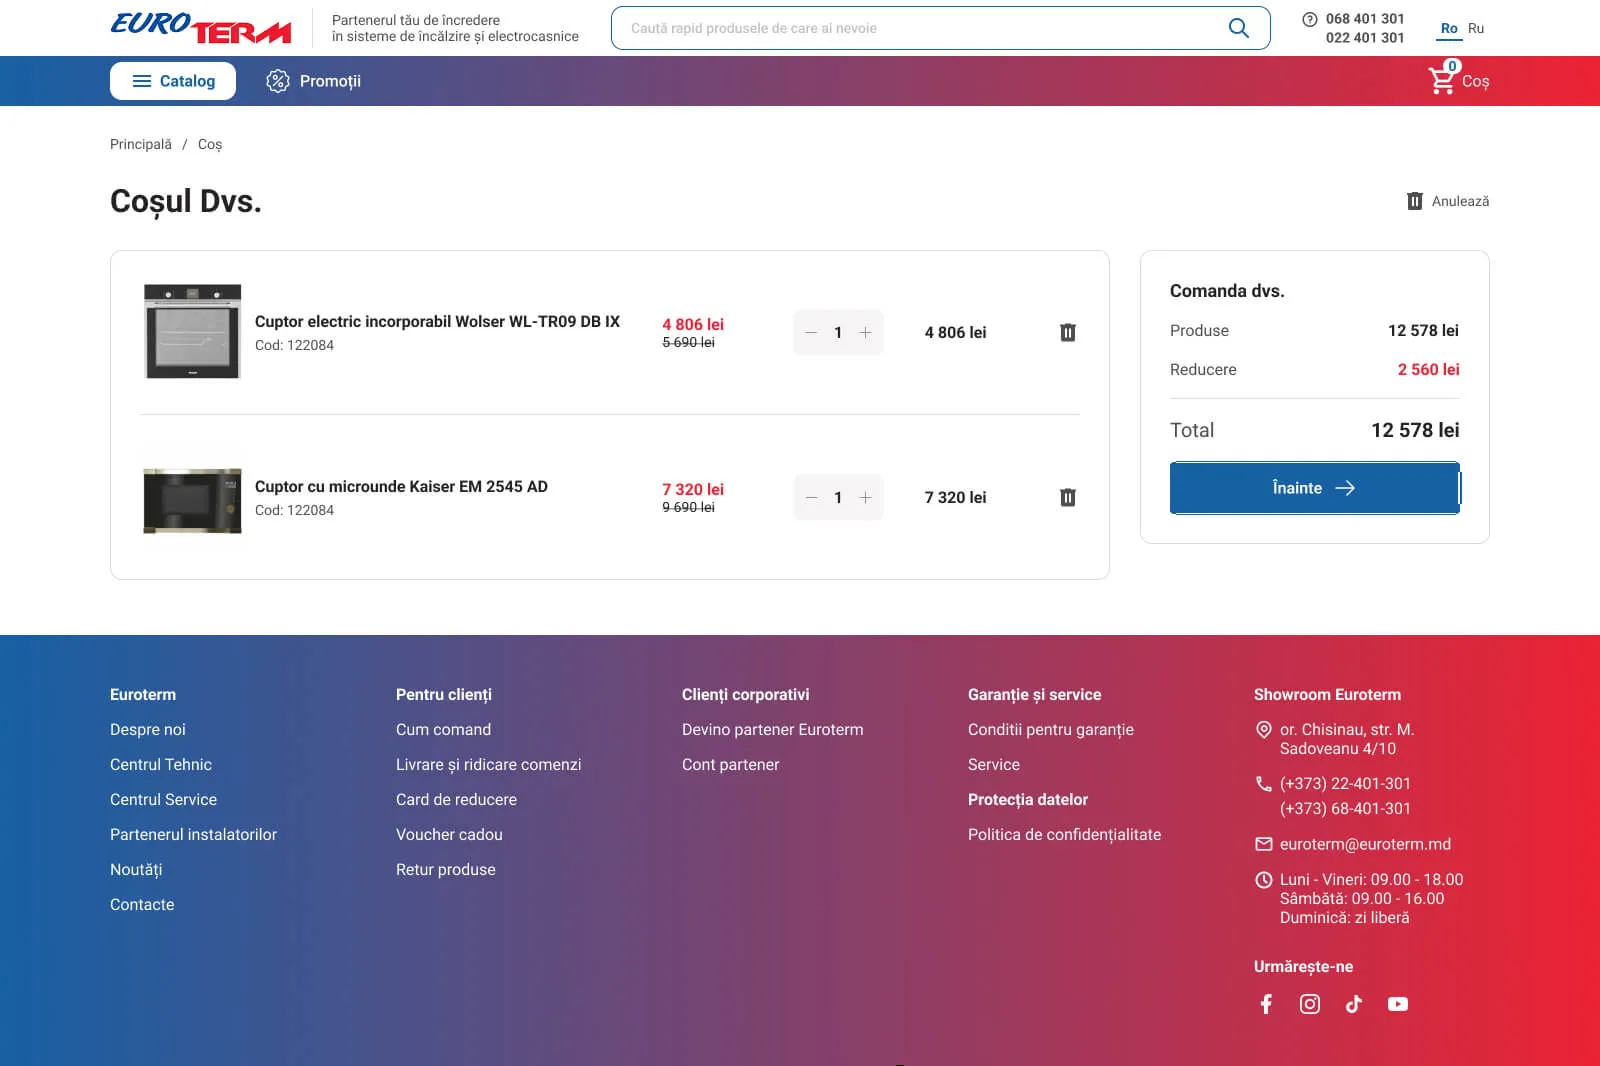Open Euroterm Facebook page
Viewport: 1600px width, 1066px height.
(1266, 1004)
